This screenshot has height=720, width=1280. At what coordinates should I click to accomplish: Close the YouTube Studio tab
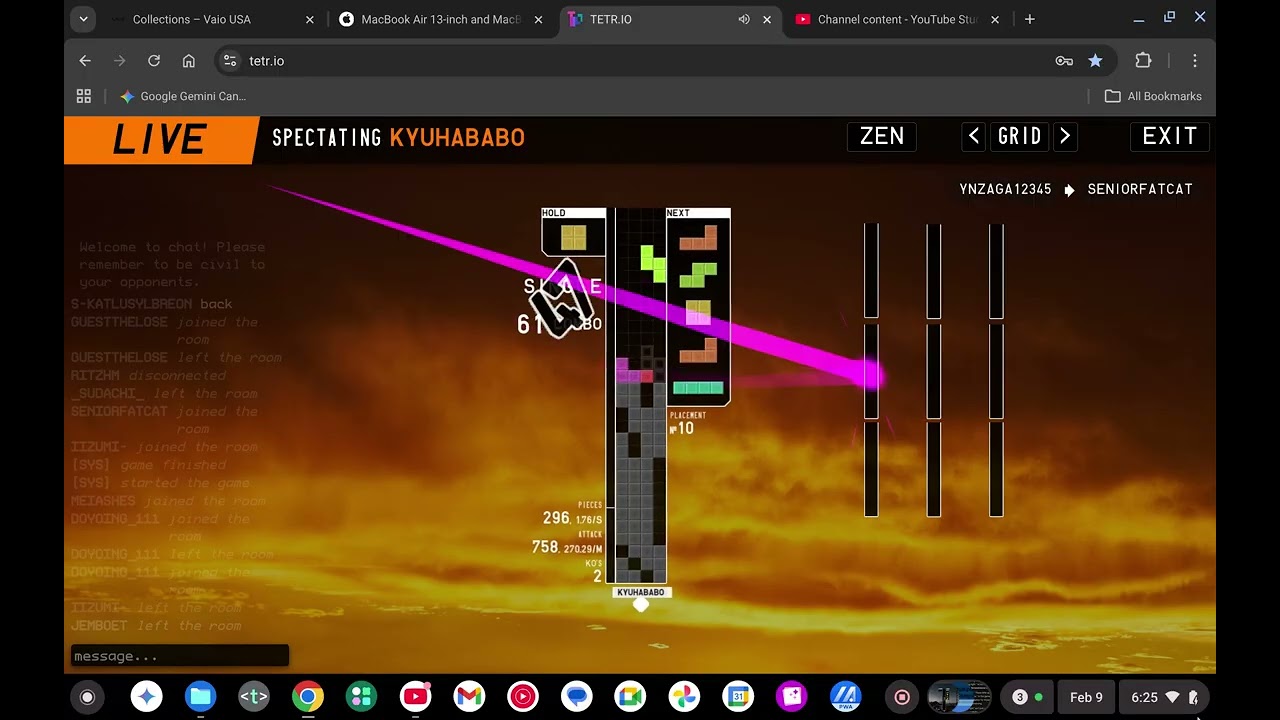click(996, 19)
